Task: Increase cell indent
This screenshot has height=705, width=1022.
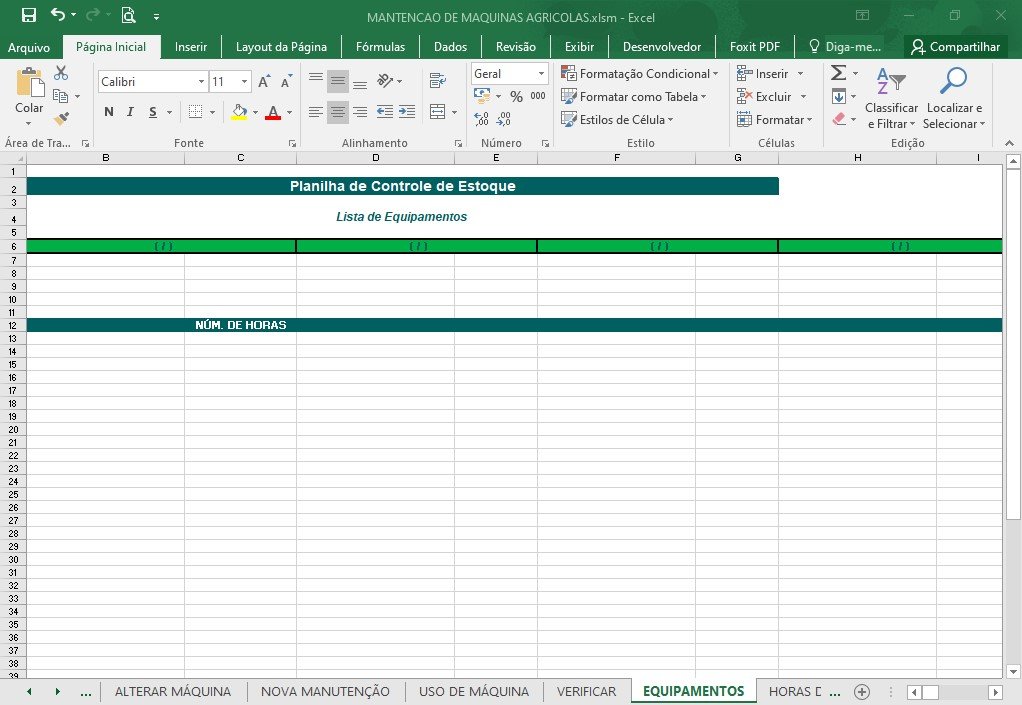Action: coord(407,112)
